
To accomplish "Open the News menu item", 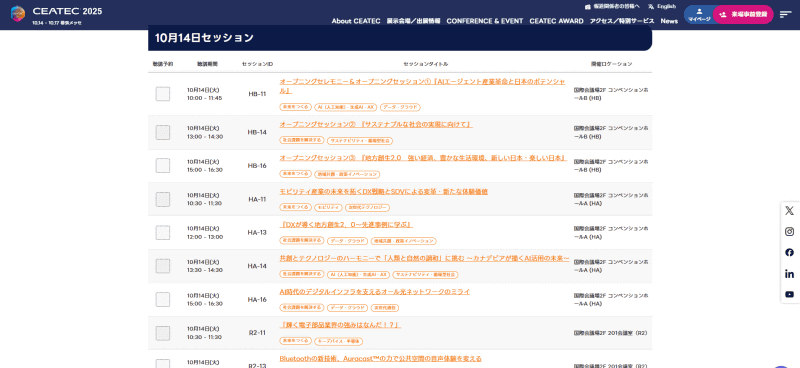I will [669, 21].
